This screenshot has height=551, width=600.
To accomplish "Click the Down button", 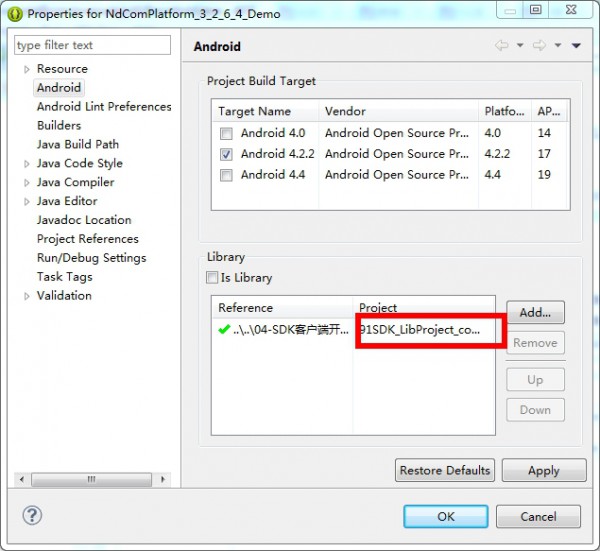I will pyautogui.click(x=535, y=410).
